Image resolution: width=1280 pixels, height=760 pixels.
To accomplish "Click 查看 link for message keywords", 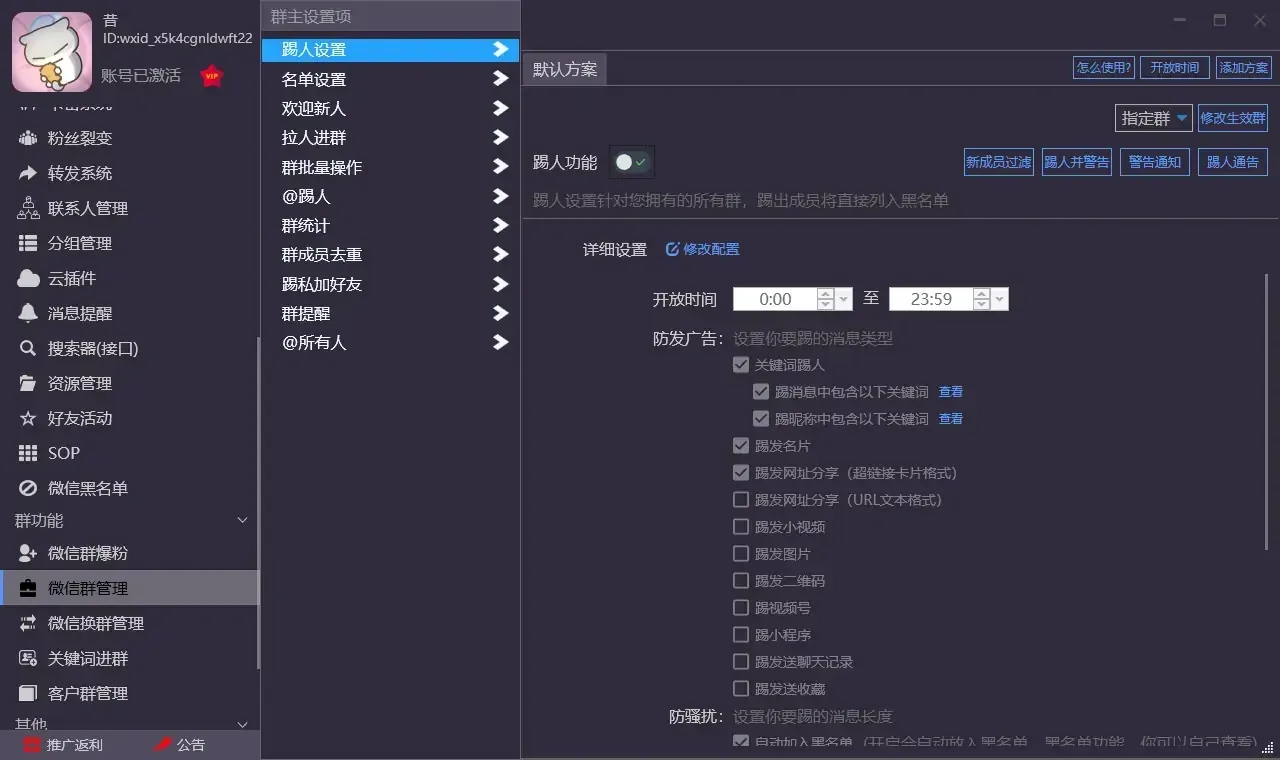I will [x=951, y=392].
